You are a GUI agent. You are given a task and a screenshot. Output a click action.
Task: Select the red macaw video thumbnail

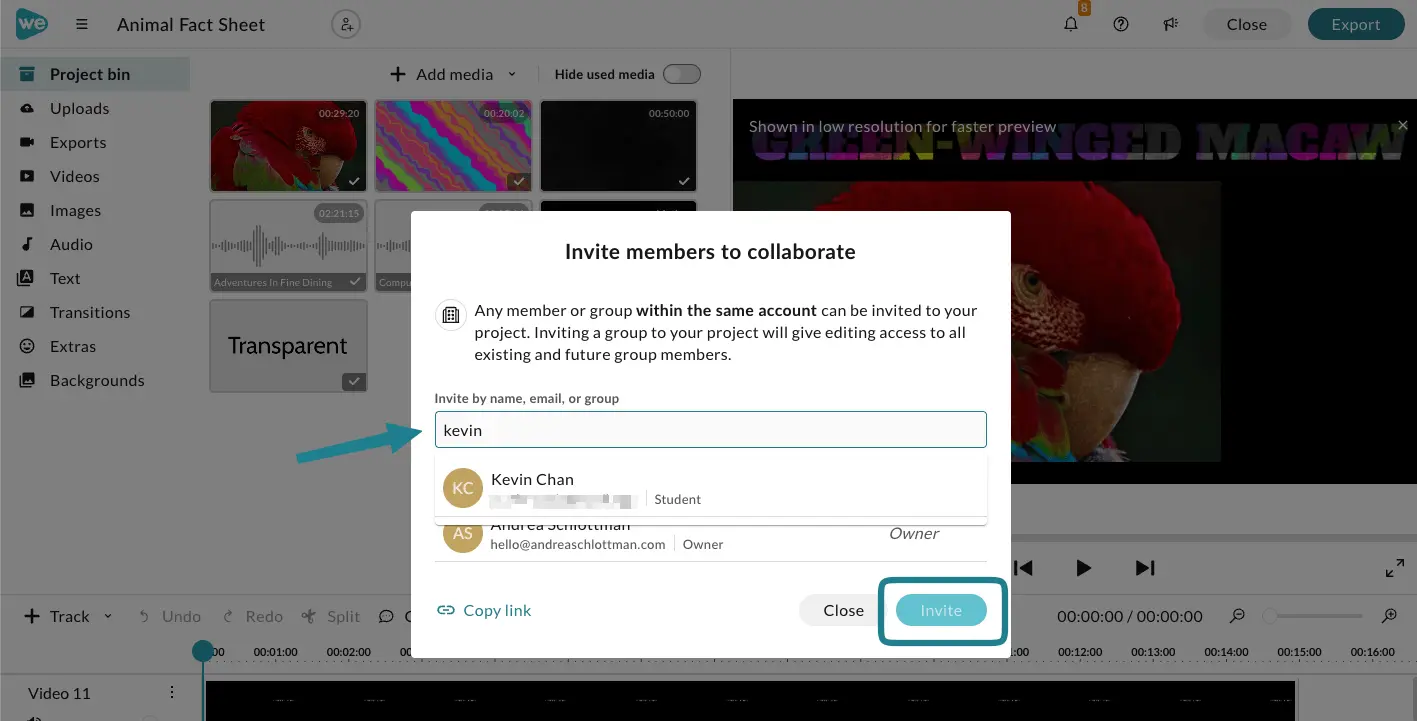(289, 146)
